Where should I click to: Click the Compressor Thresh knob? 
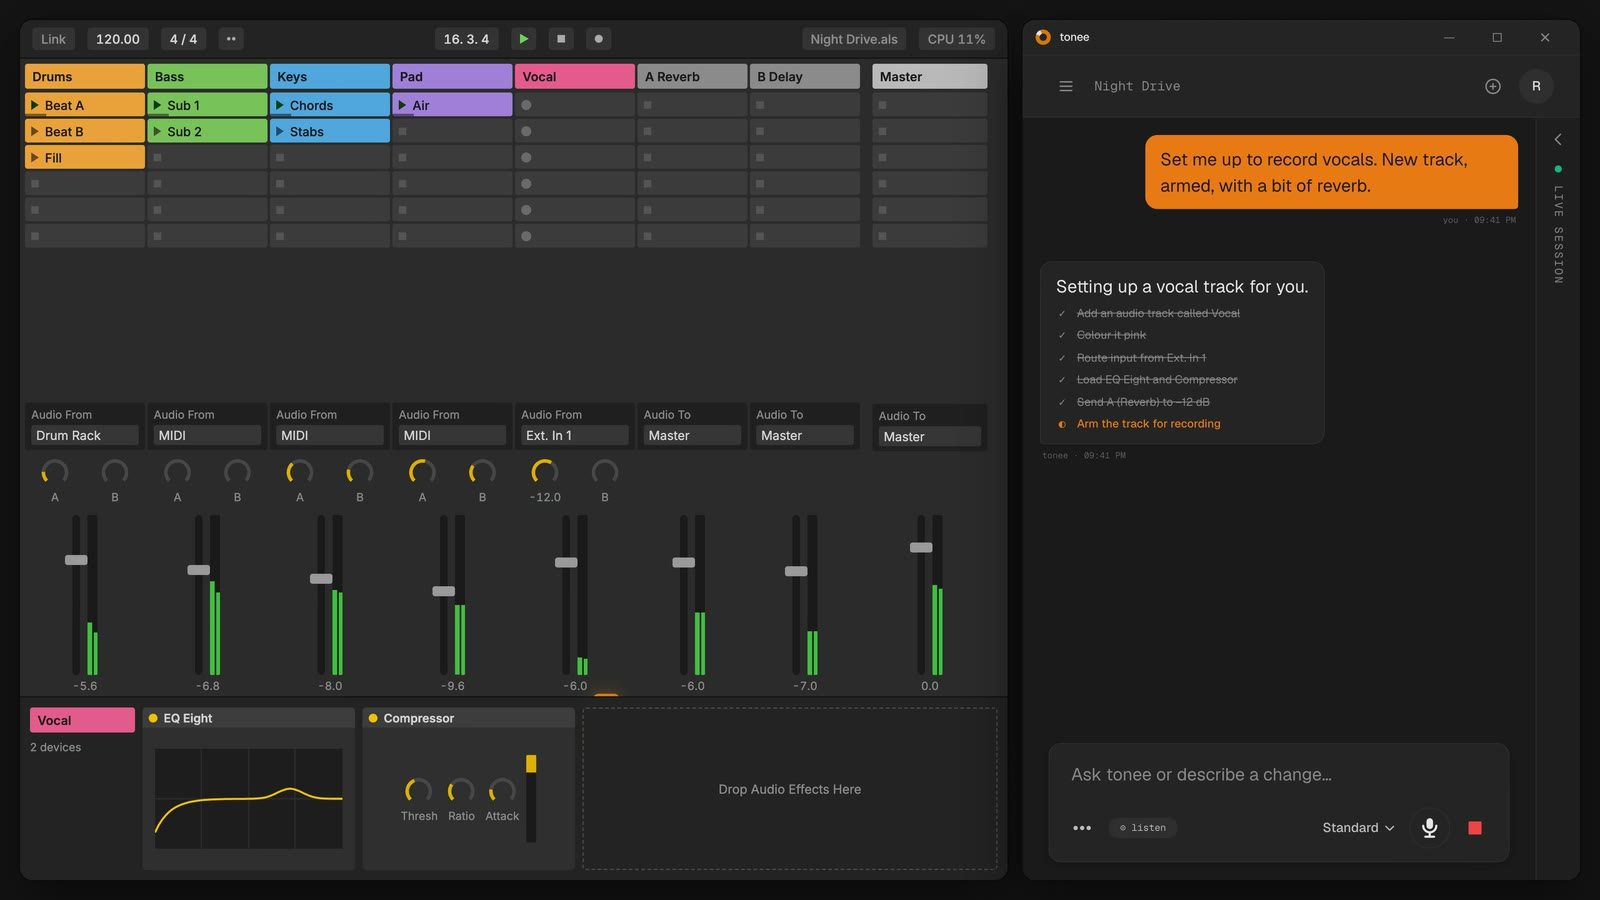pyautogui.click(x=418, y=791)
